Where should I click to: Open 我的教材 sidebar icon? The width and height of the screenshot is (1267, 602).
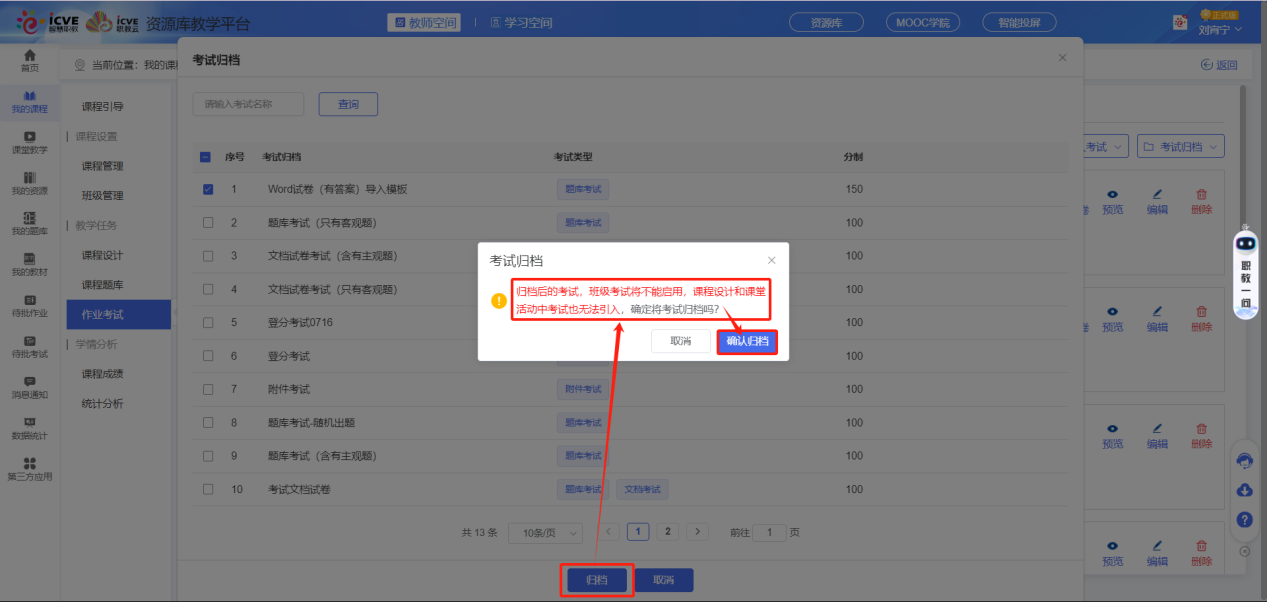[x=29, y=264]
